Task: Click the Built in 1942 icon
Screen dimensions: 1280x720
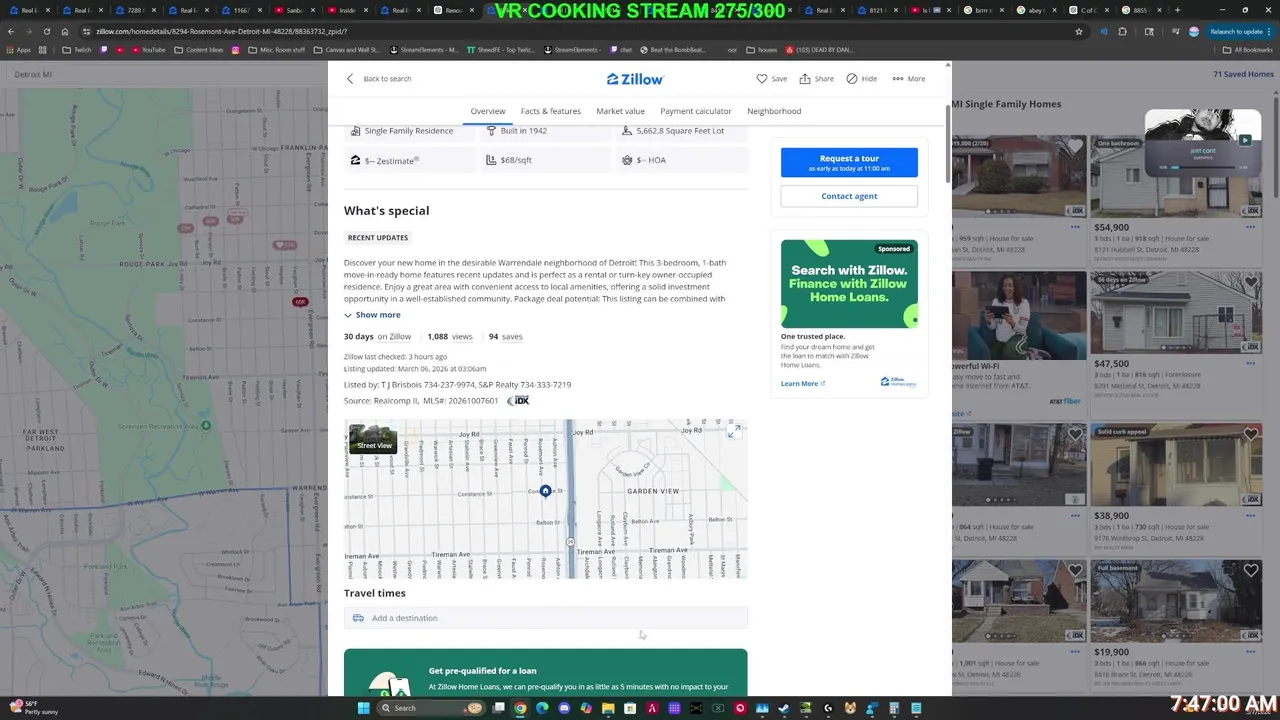Action: tap(491, 131)
